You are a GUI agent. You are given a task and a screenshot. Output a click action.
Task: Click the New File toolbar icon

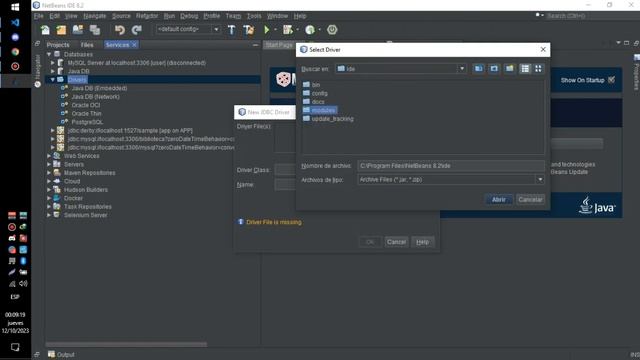45,30
